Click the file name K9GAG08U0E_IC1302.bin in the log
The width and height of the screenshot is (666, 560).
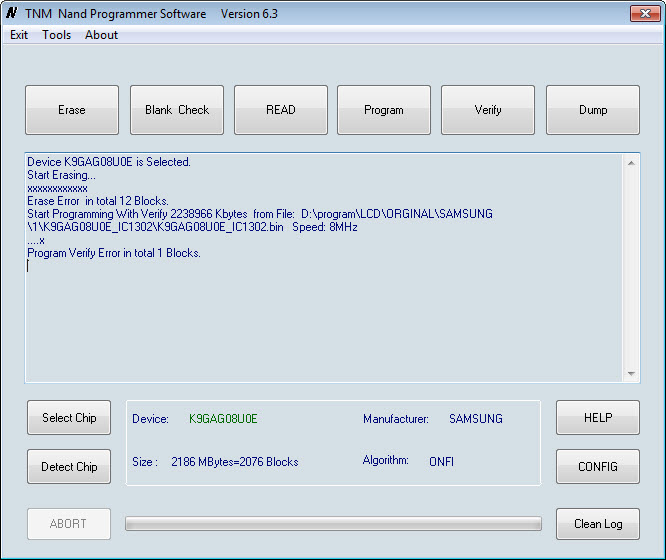point(220,227)
